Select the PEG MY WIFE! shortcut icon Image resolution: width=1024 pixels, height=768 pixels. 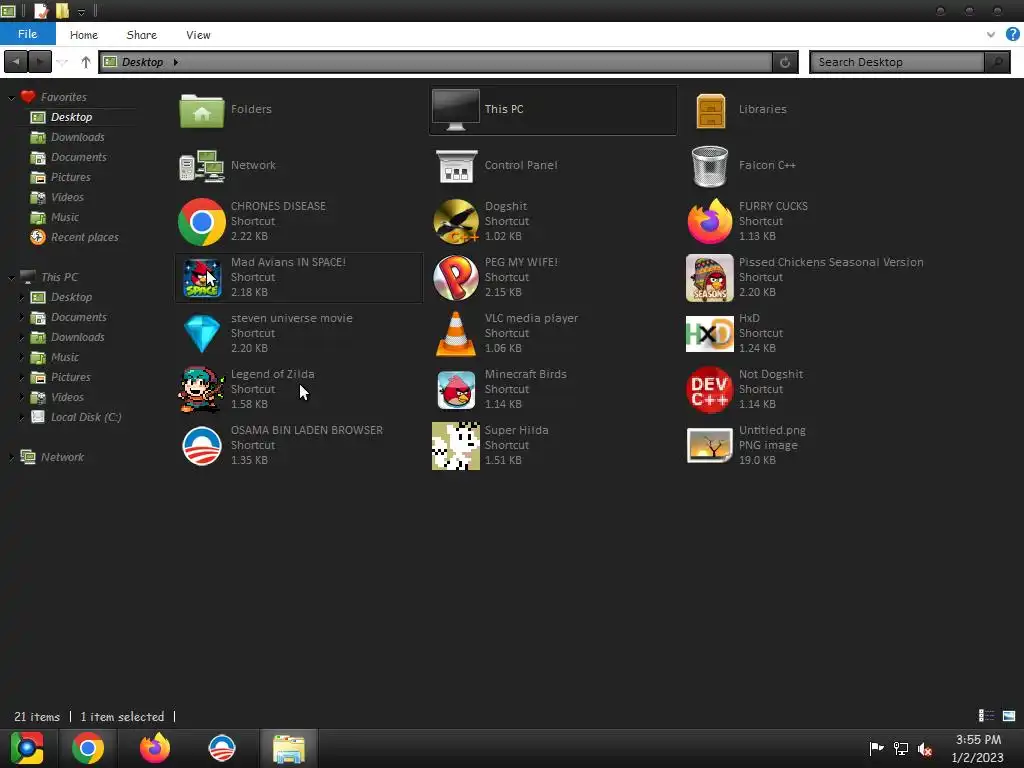pyautogui.click(x=456, y=278)
